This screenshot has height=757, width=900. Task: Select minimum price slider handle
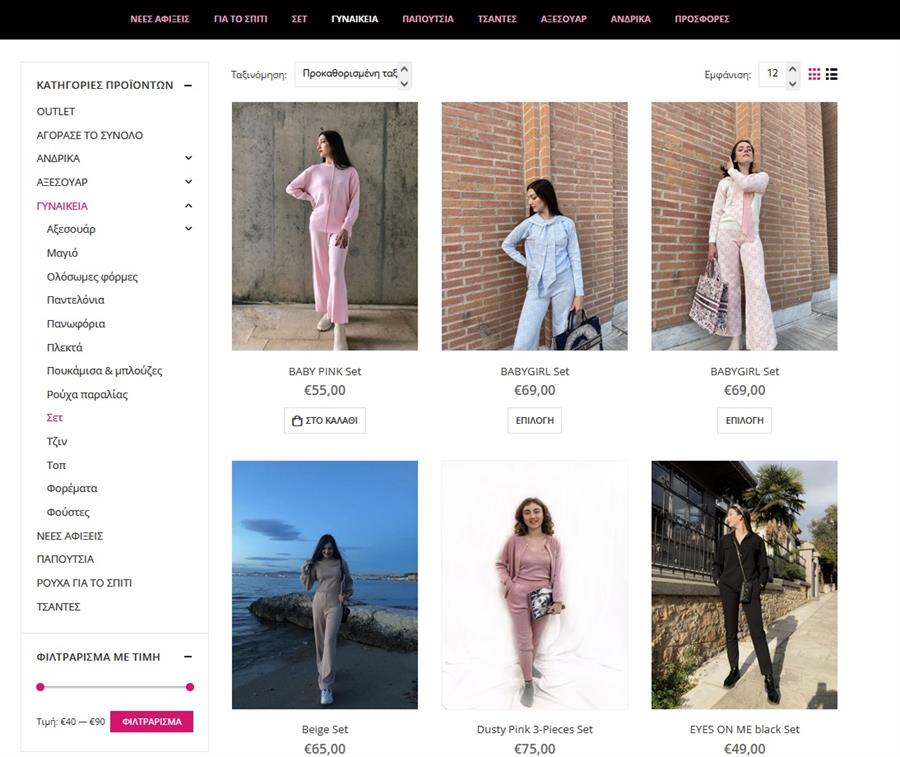pyautogui.click(x=40, y=687)
